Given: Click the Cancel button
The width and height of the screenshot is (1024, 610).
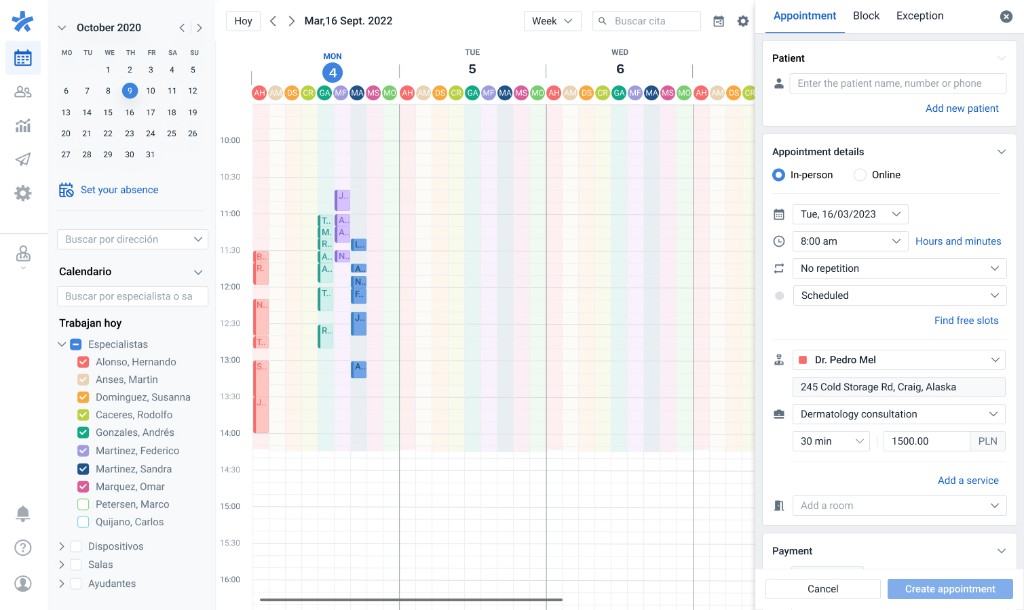Looking at the screenshot, I should pyautogui.click(x=823, y=589).
